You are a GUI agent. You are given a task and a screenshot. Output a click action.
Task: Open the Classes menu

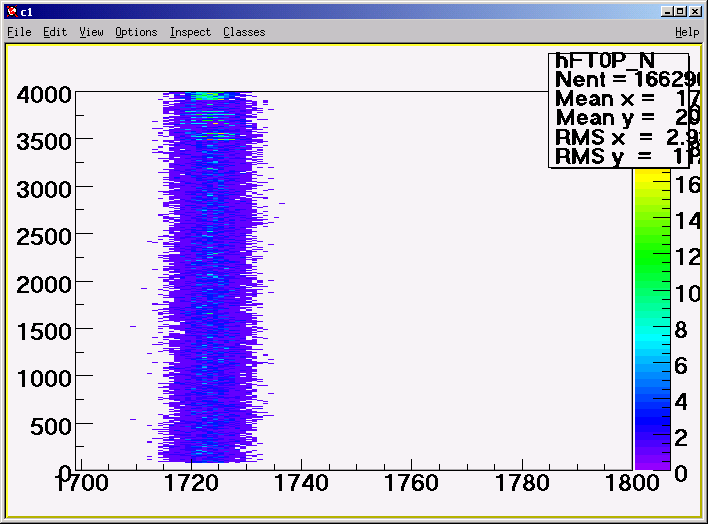coord(244,32)
